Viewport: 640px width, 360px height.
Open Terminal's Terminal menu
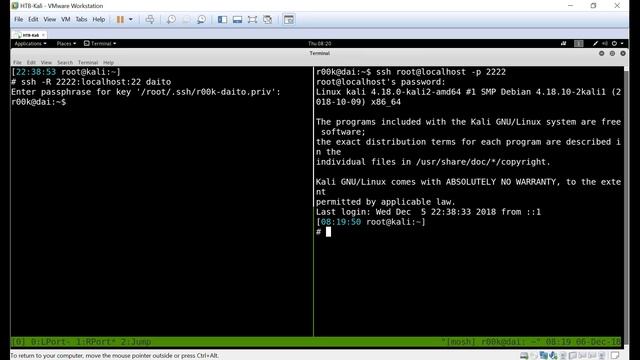point(88,62)
